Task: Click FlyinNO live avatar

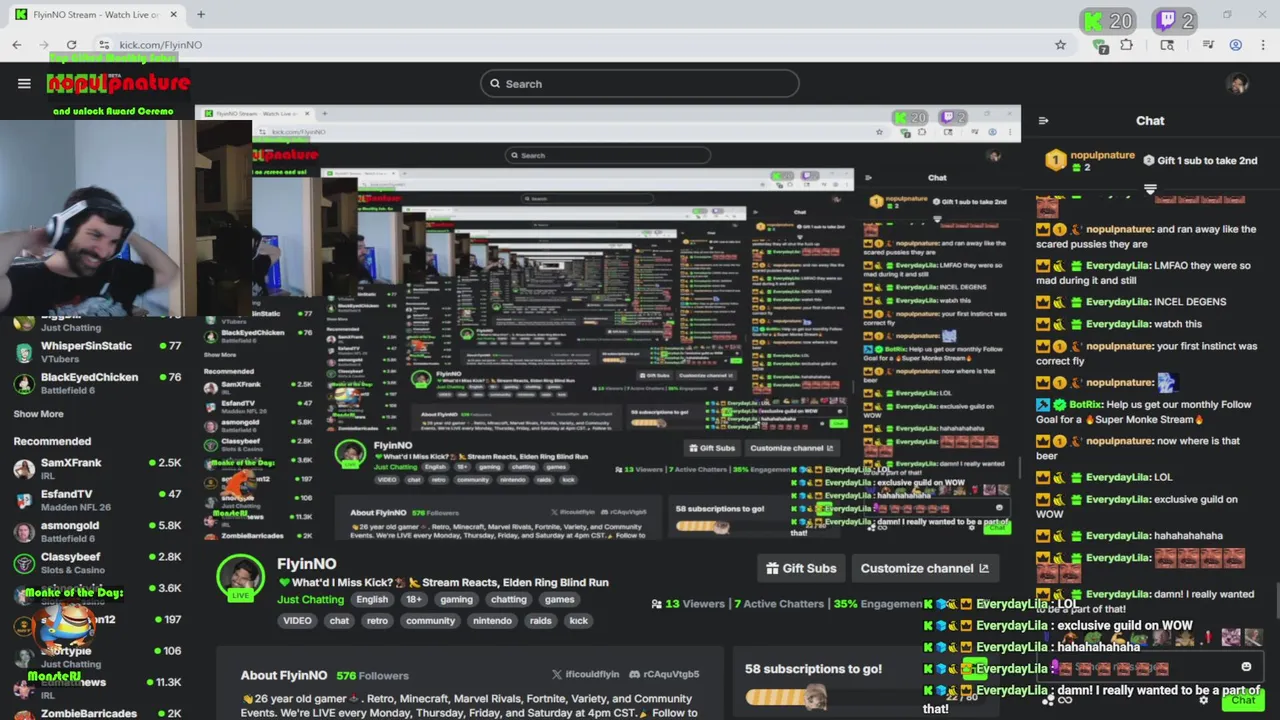Action: [241, 578]
